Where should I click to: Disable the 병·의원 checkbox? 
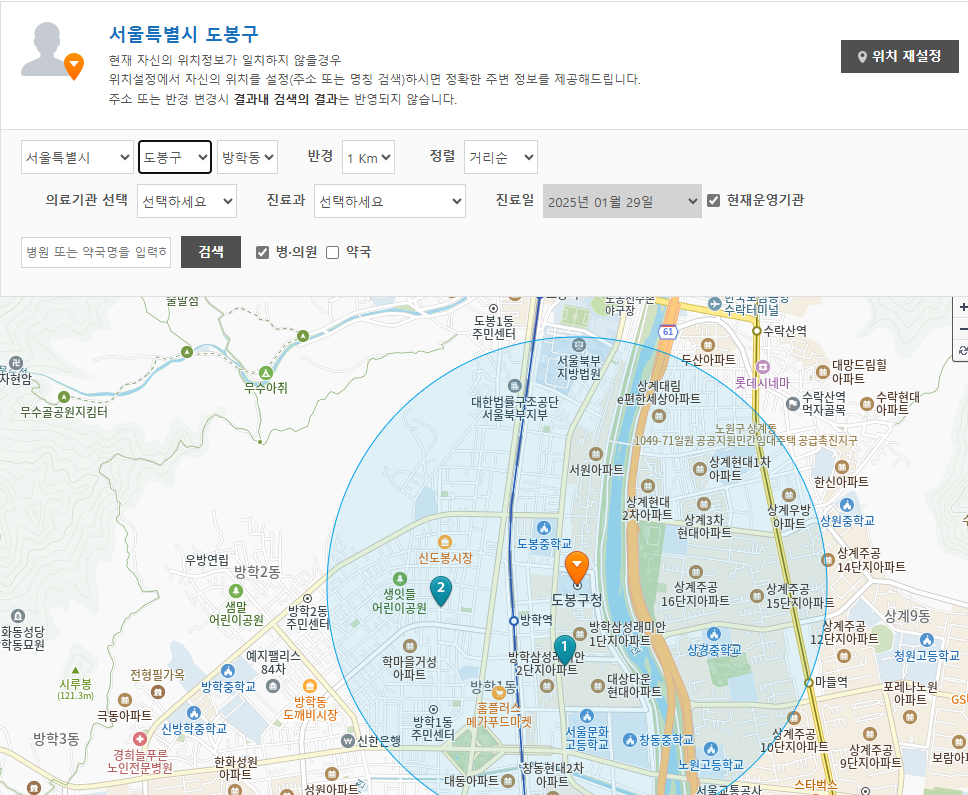[263, 252]
